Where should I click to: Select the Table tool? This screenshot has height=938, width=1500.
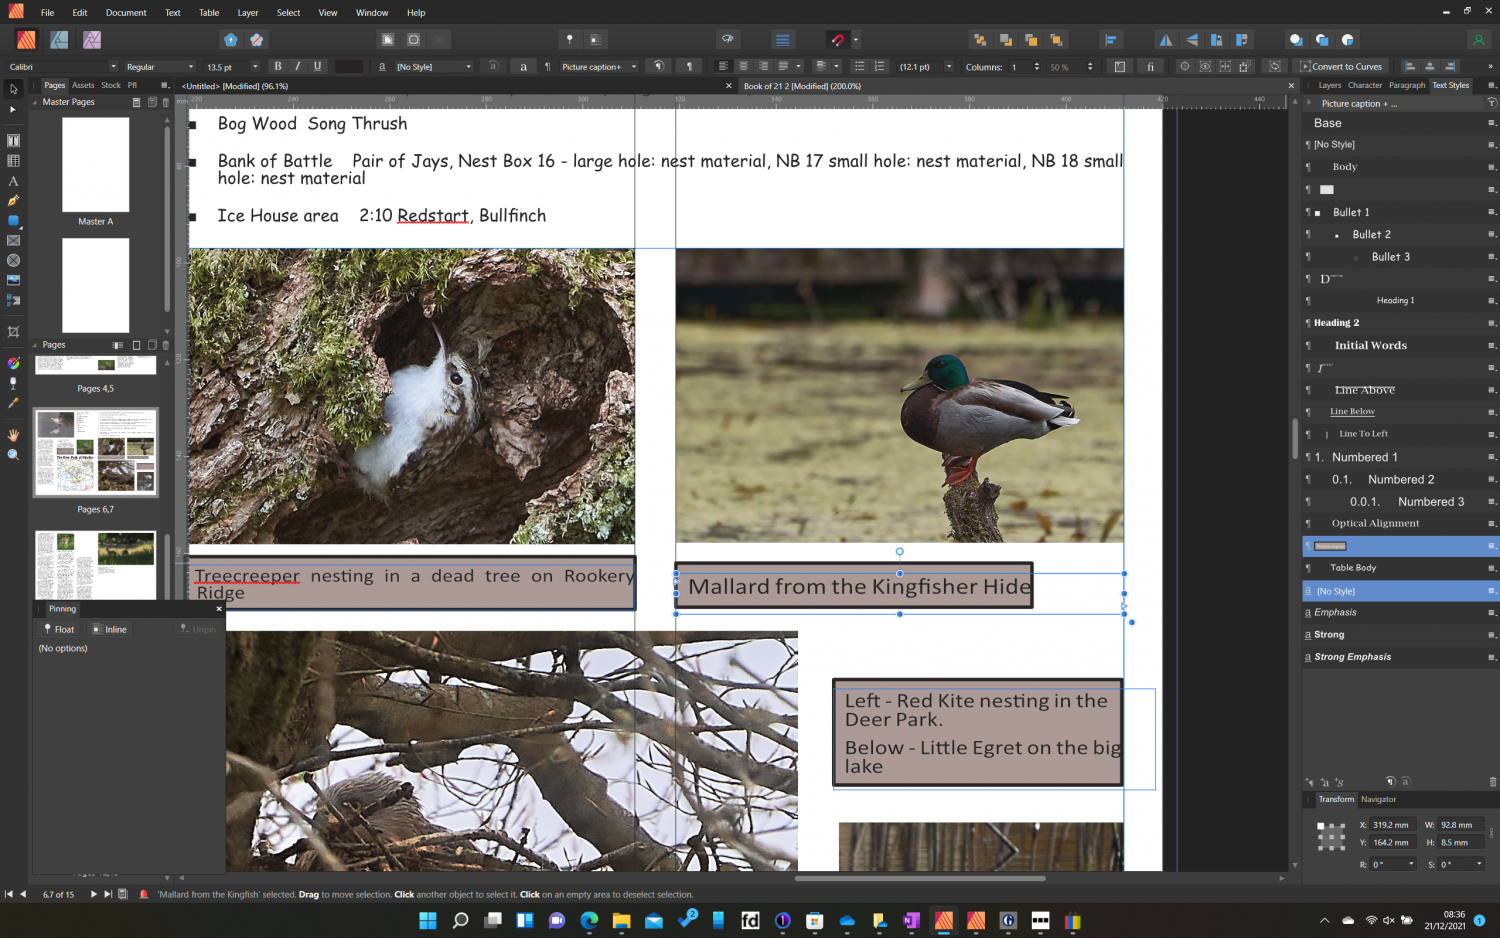point(13,158)
